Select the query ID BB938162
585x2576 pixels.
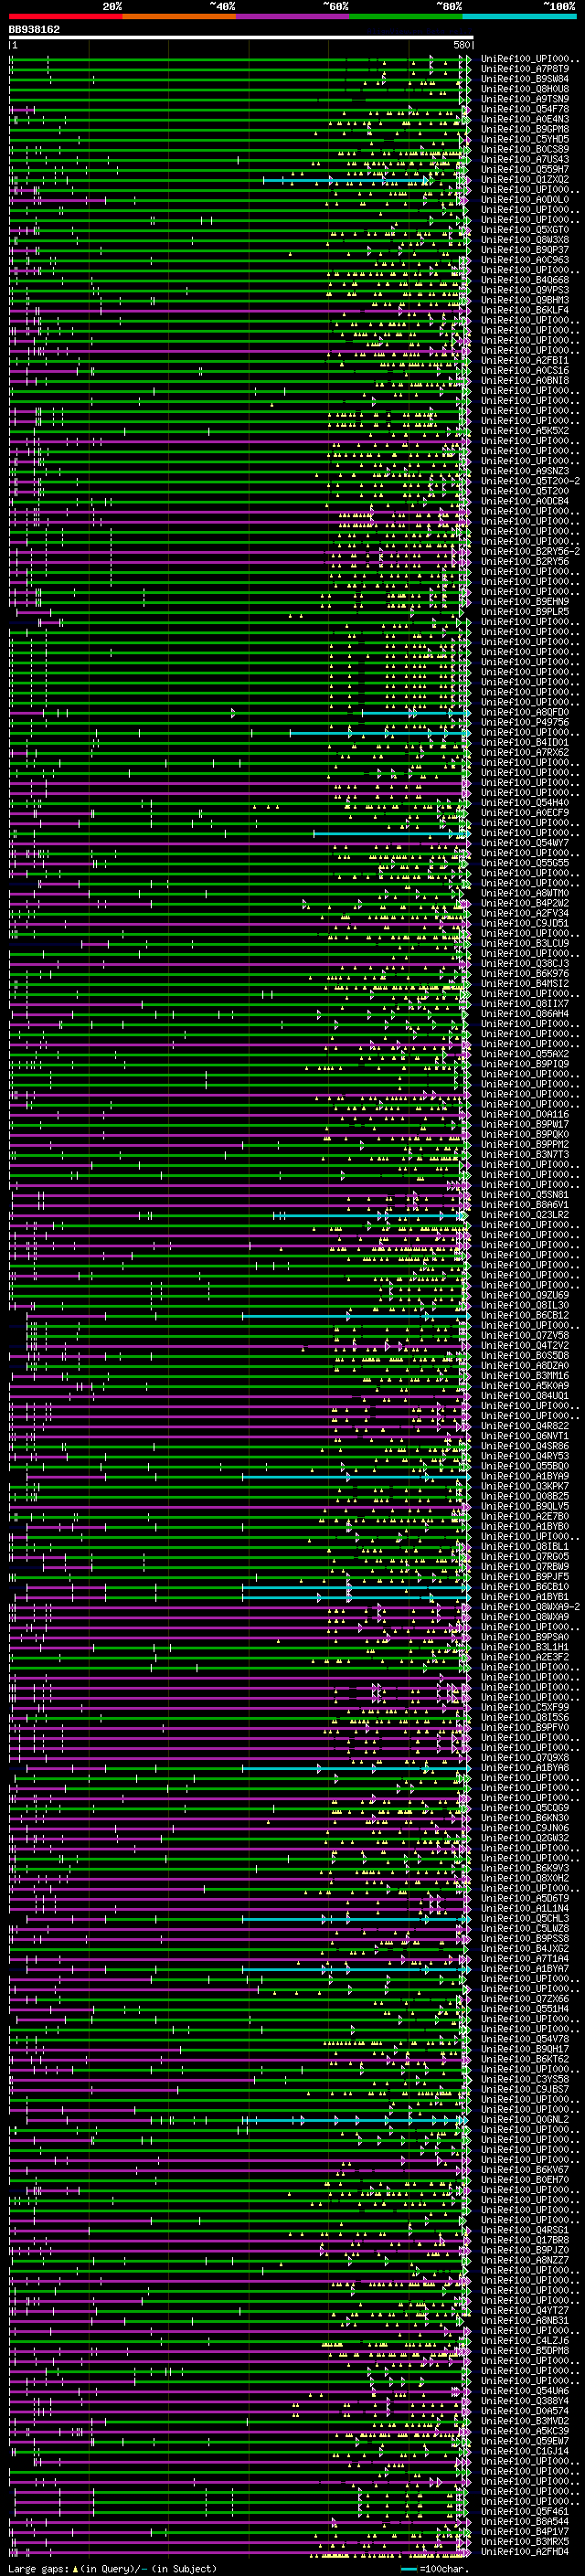pyautogui.click(x=34, y=30)
